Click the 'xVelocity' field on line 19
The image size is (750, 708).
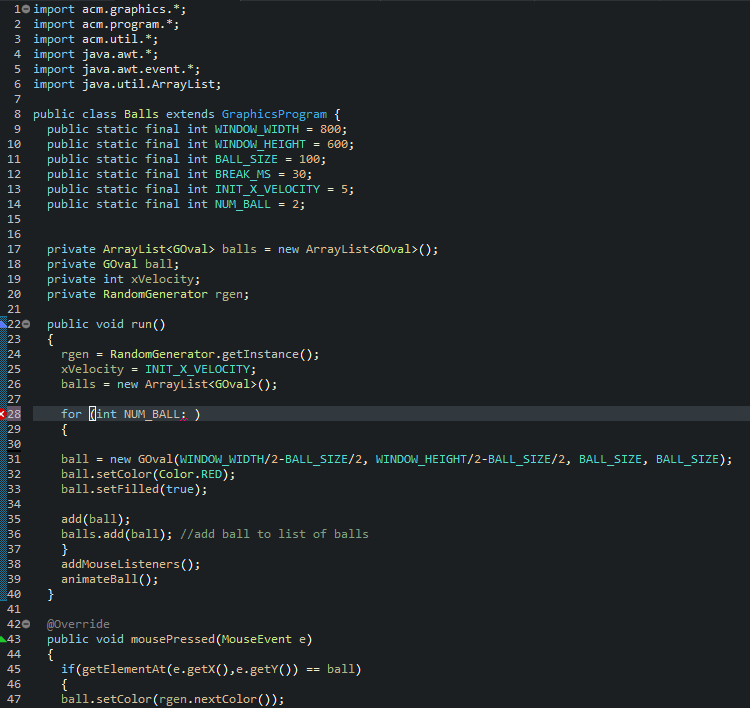(x=162, y=279)
